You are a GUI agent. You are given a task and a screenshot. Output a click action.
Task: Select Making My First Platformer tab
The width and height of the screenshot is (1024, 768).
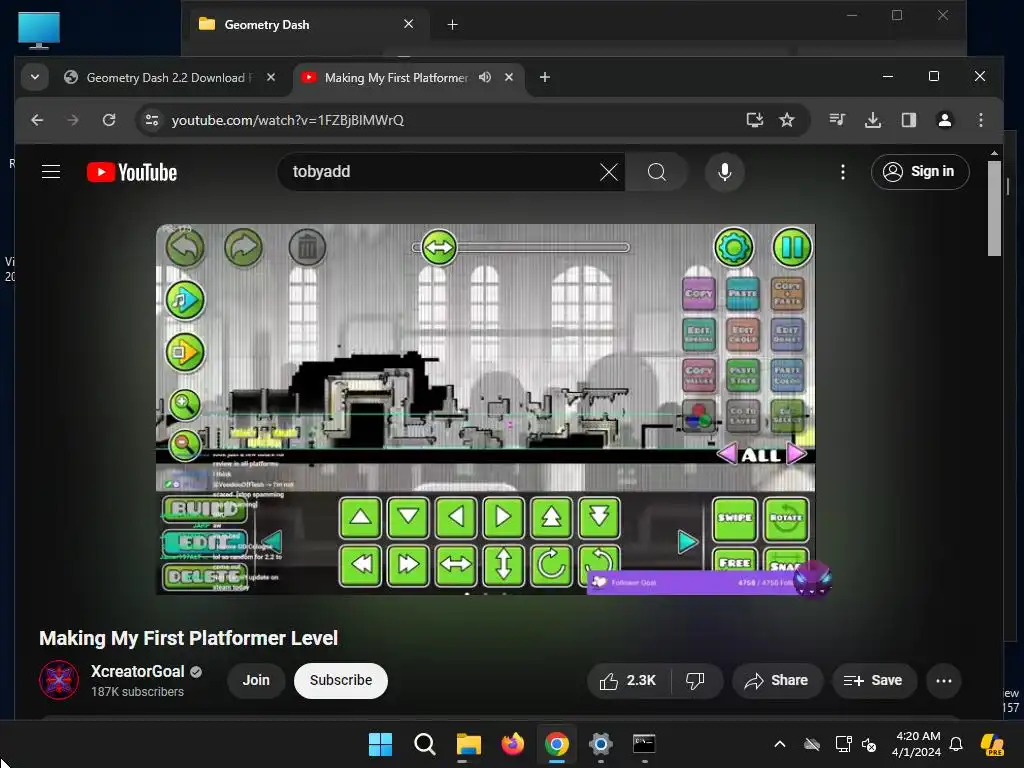[396, 78]
